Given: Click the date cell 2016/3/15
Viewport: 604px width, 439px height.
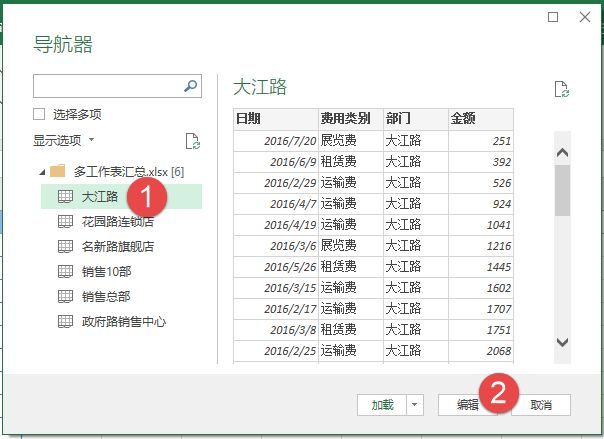Looking at the screenshot, I should pos(276,288).
